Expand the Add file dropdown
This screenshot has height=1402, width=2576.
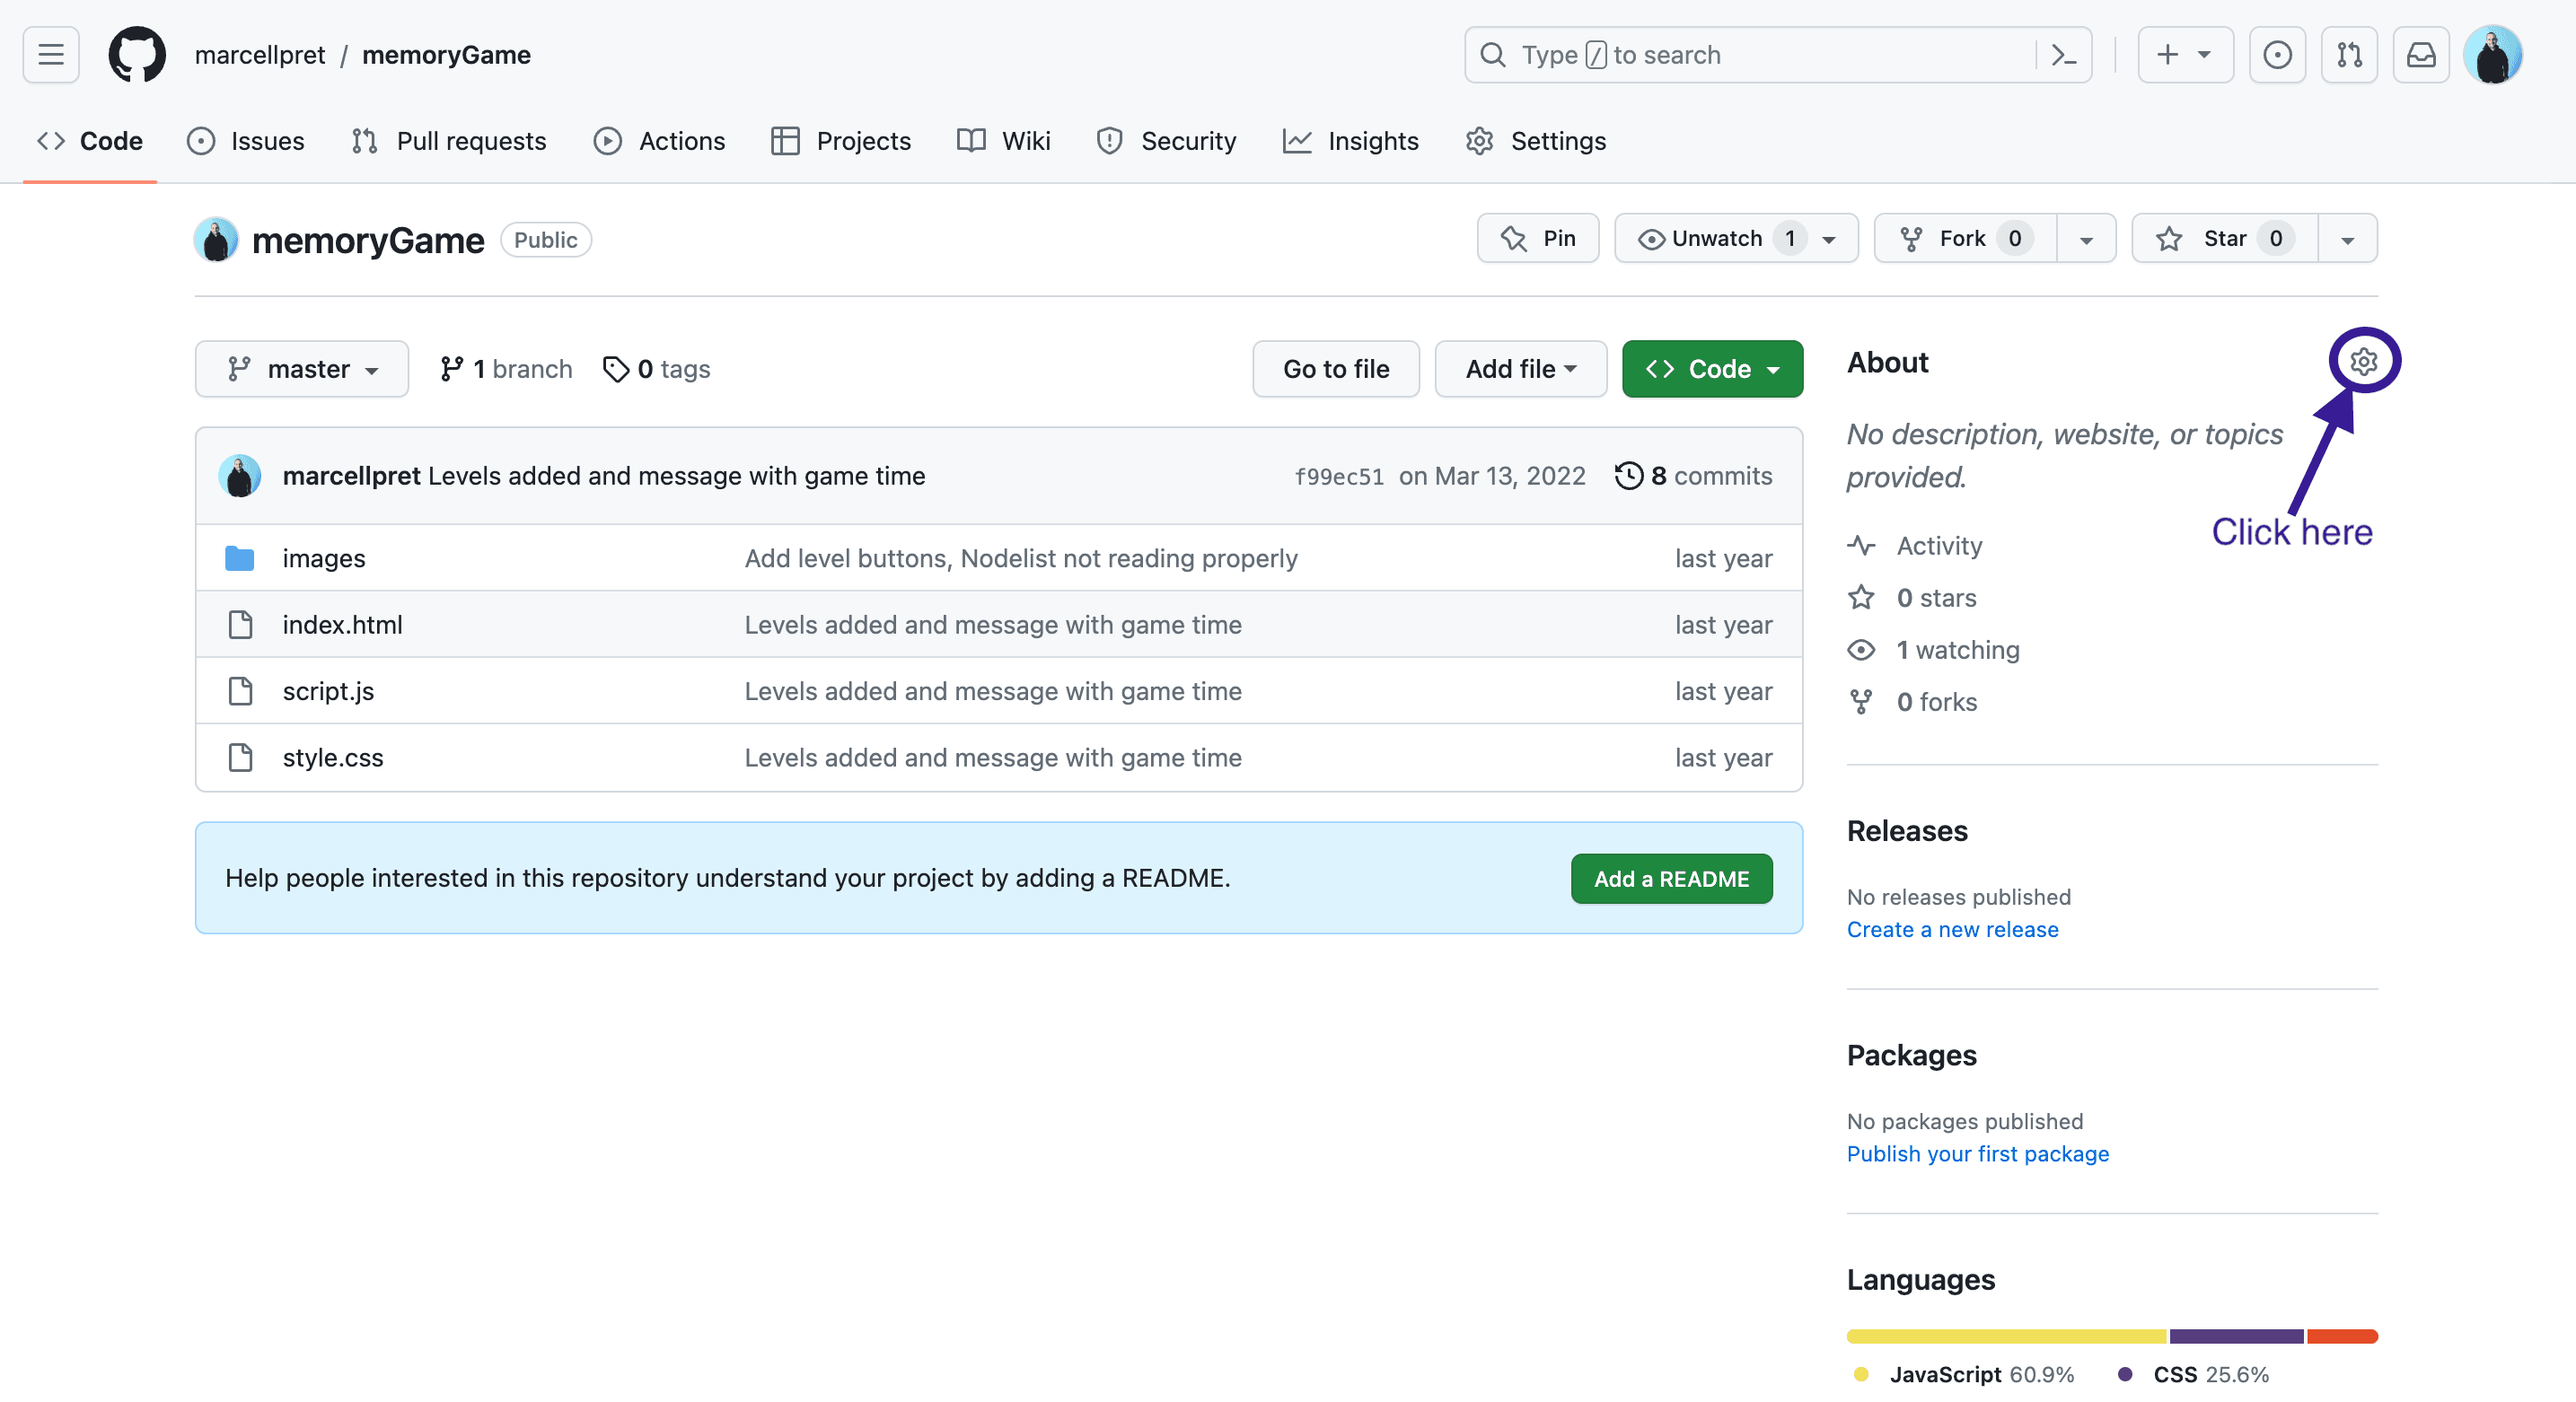1519,368
